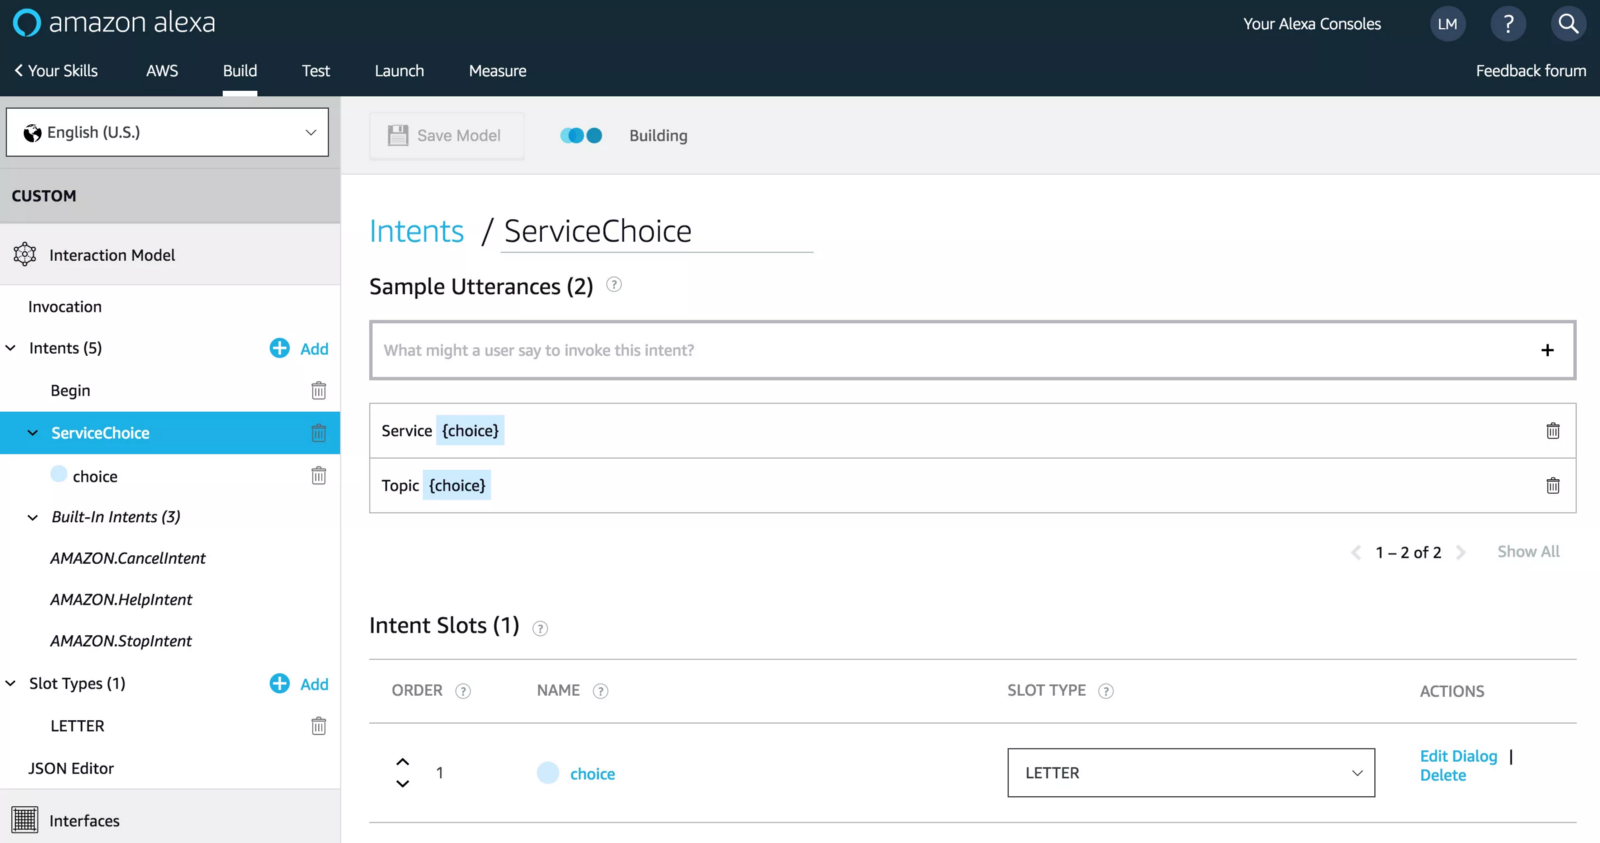The image size is (1600, 843).
Task: Click help icon beside Sample Utterances heading
Action: coord(614,285)
